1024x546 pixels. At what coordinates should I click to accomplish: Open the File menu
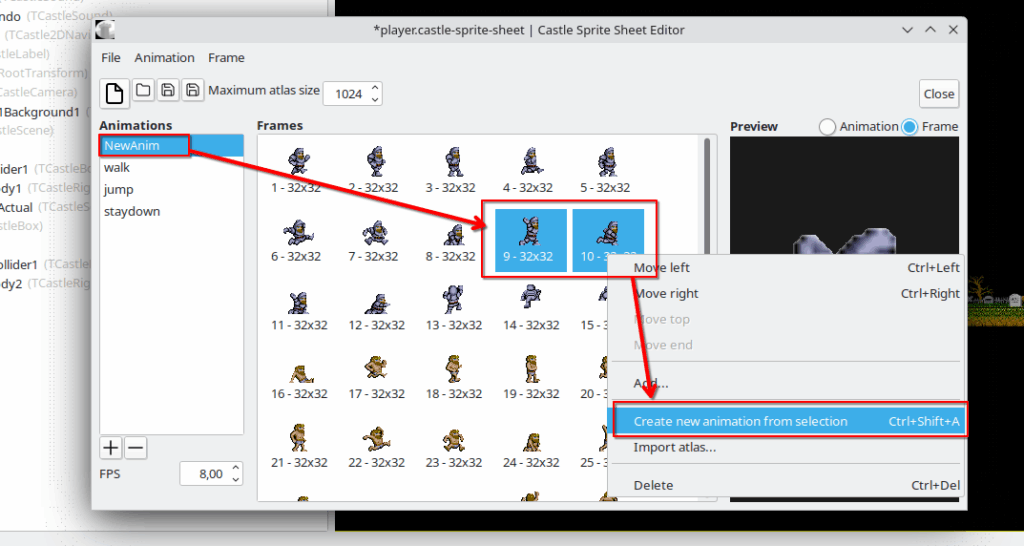coord(110,58)
